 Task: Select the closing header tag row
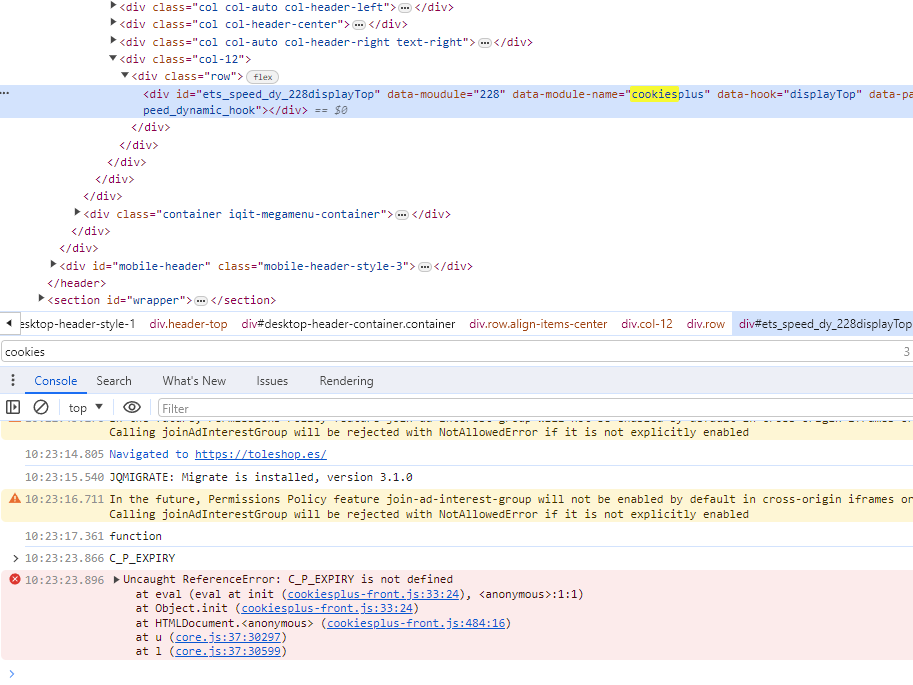tap(77, 284)
